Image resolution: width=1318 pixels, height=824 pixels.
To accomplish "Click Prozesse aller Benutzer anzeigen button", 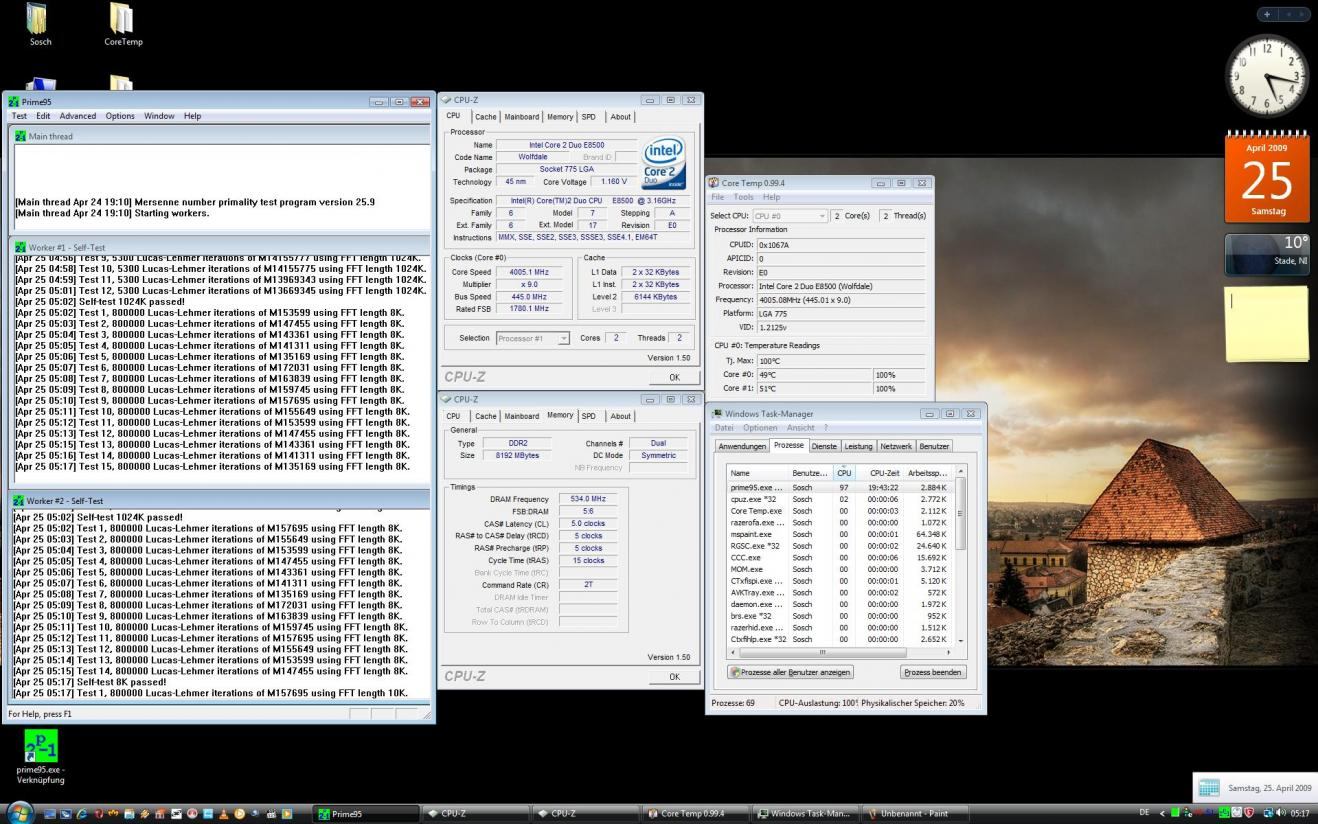I will [791, 672].
